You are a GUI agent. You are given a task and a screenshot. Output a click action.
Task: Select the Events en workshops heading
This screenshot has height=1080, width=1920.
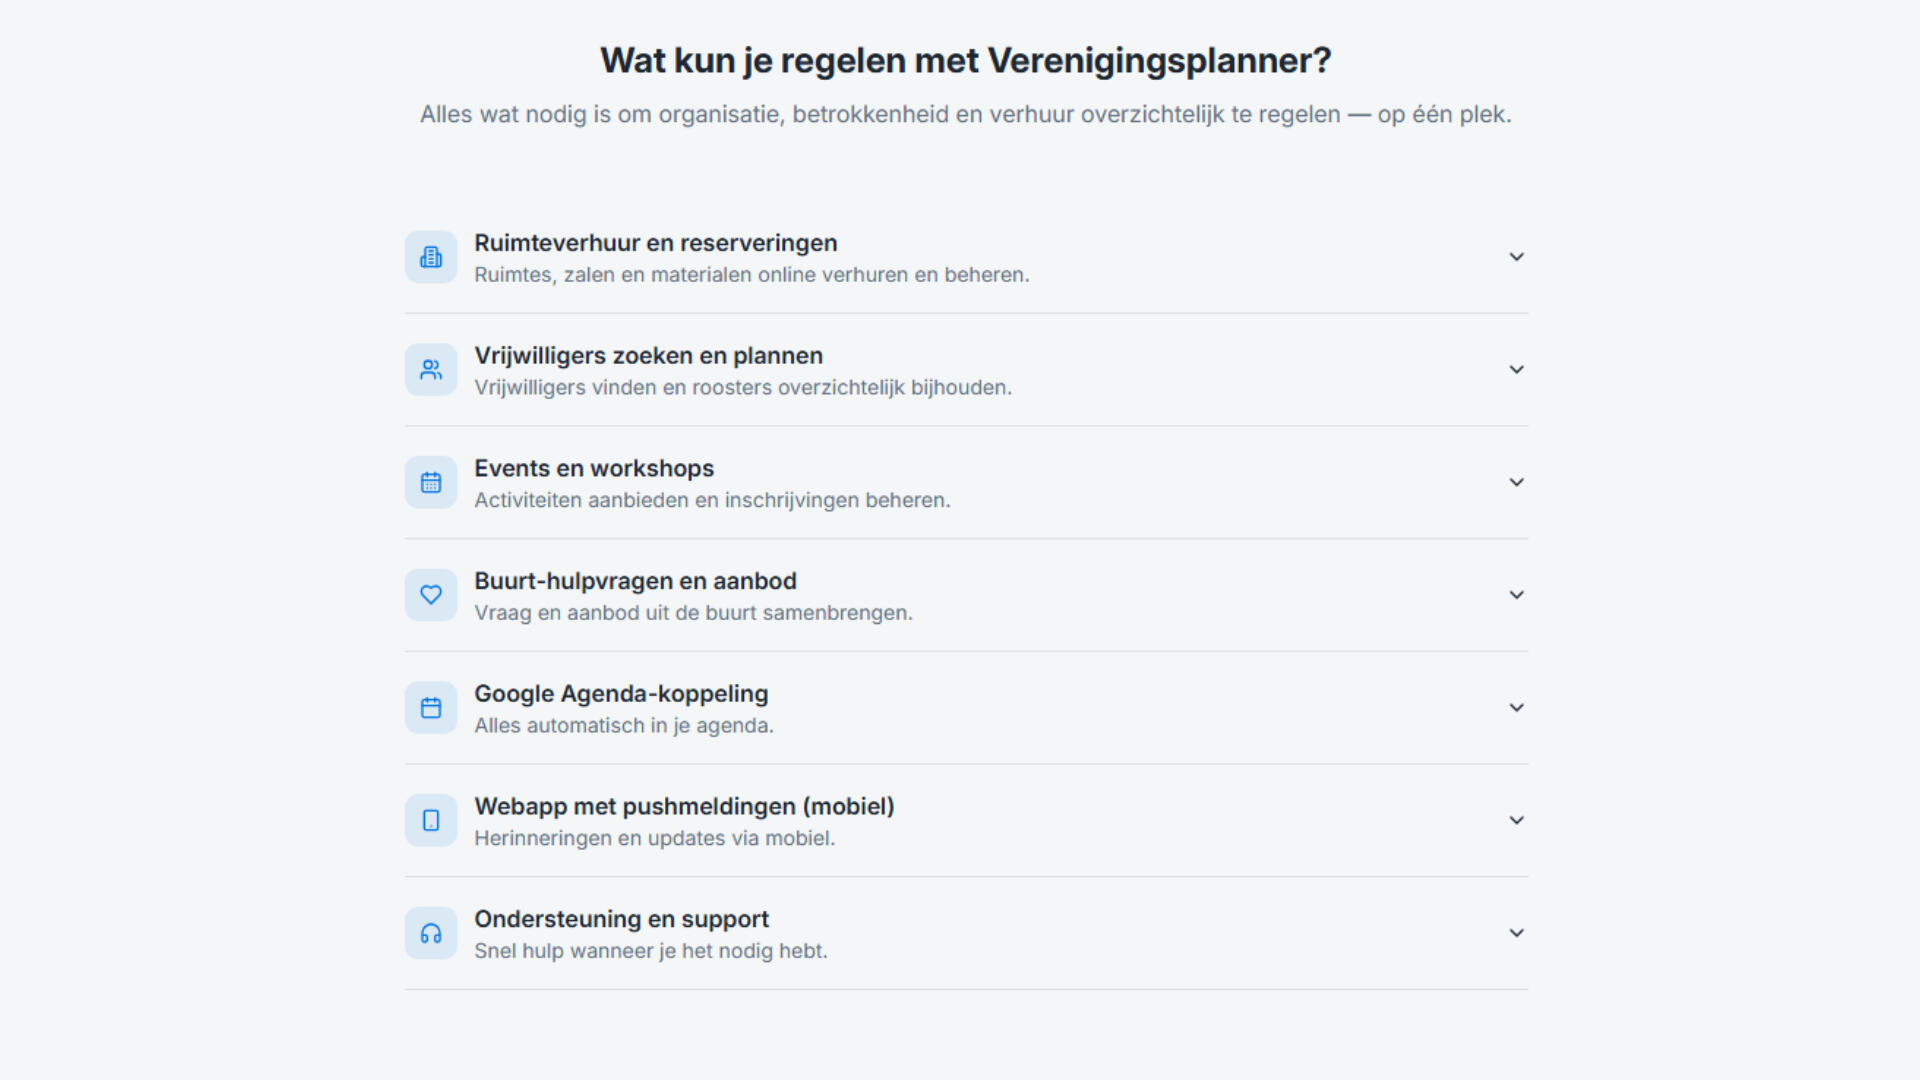point(593,468)
